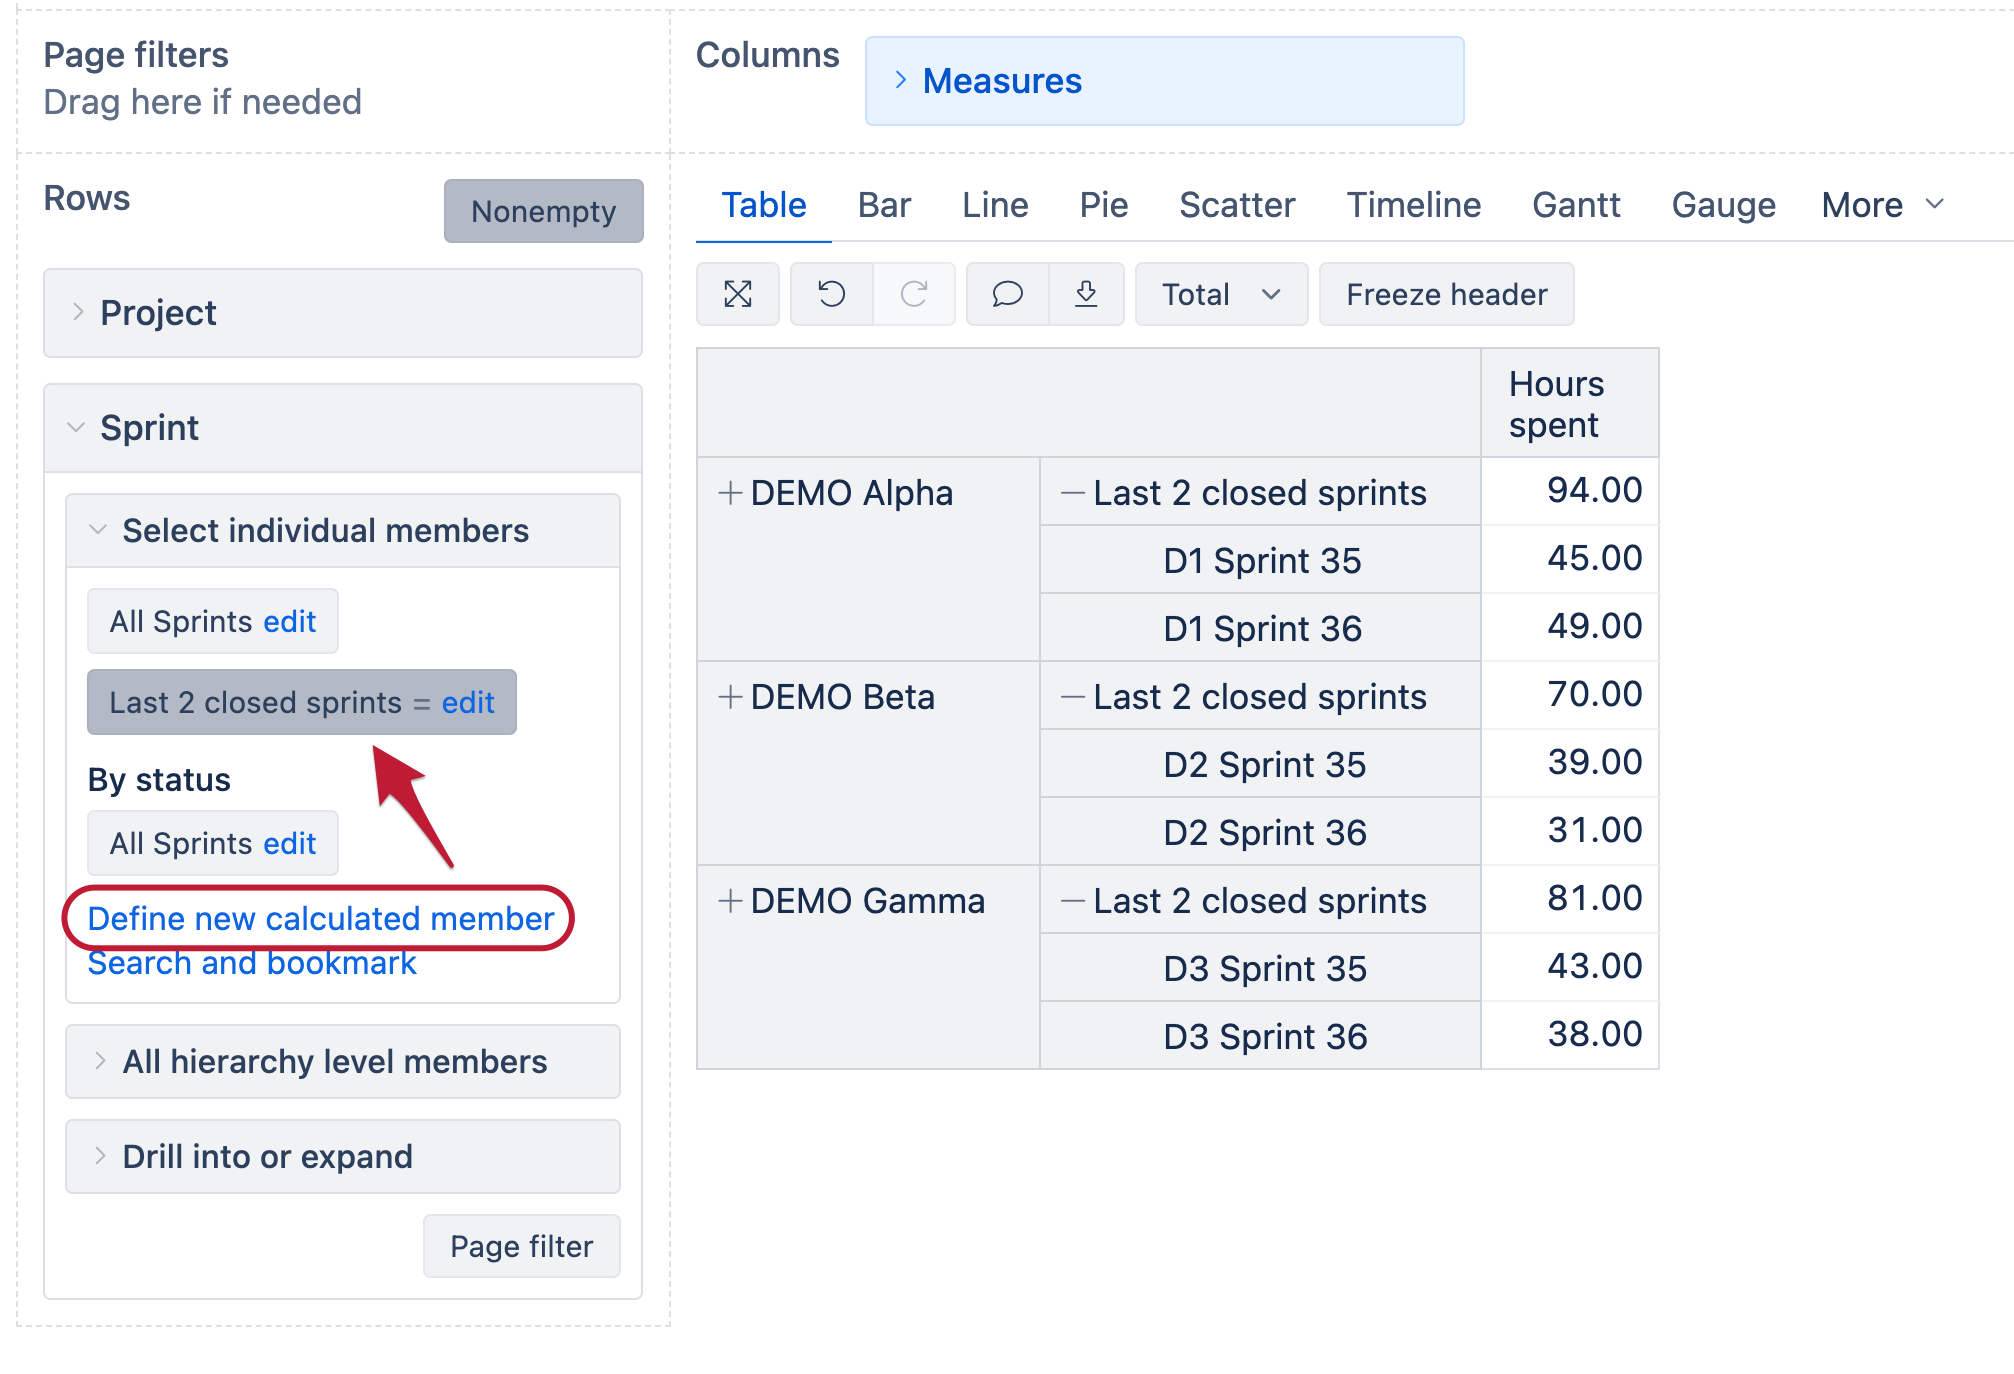Expand All hierarchy level members section
2014x1374 pixels.
(x=343, y=1061)
